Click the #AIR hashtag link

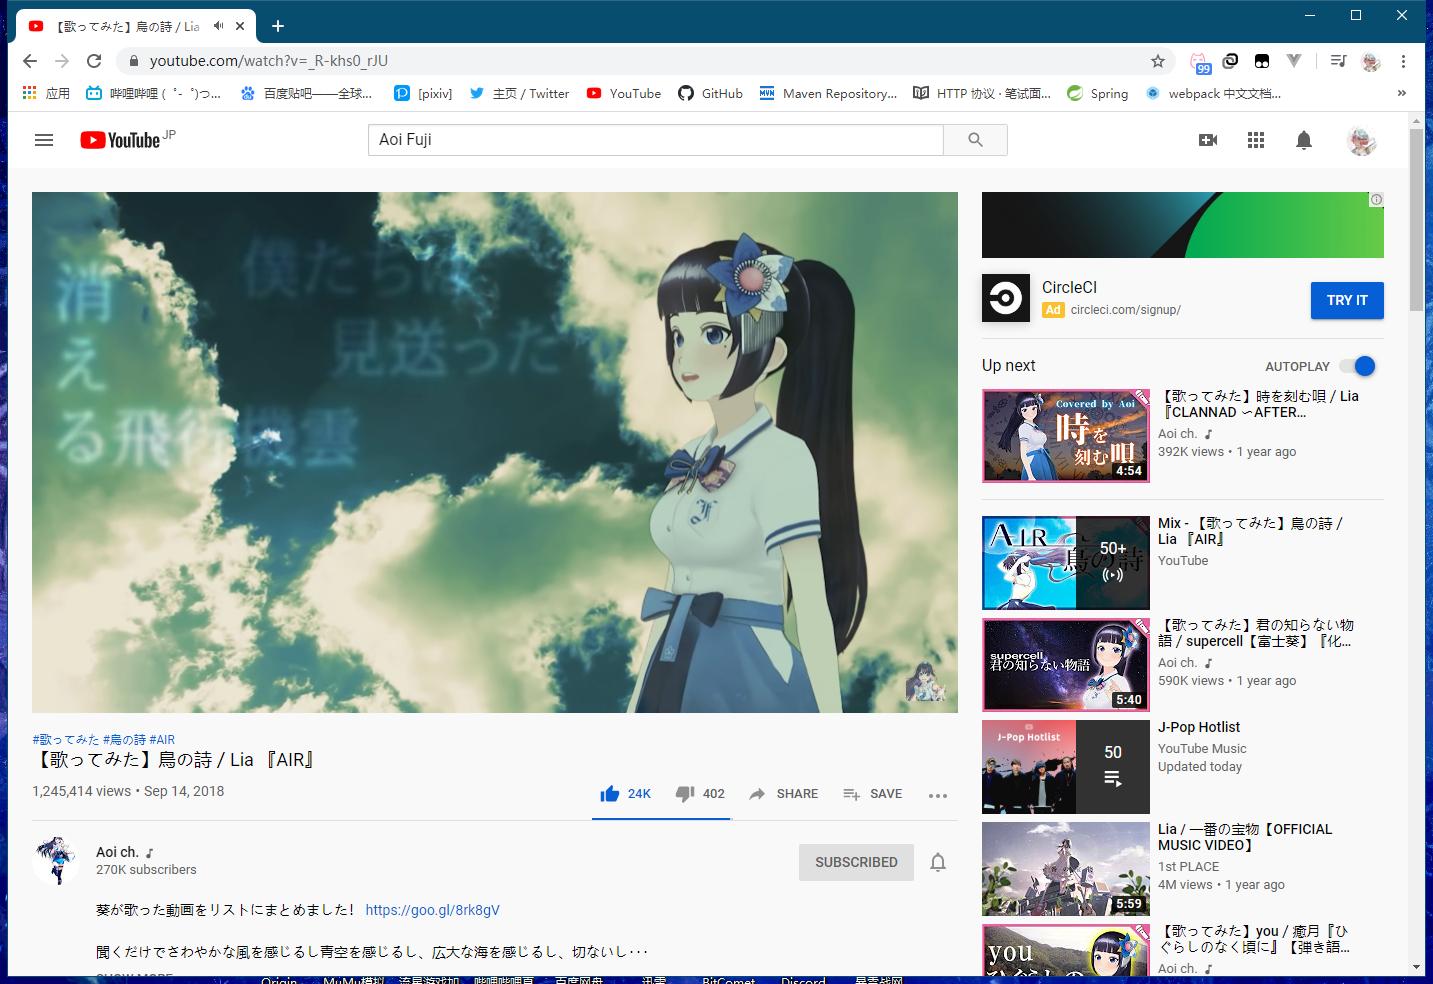pos(162,740)
